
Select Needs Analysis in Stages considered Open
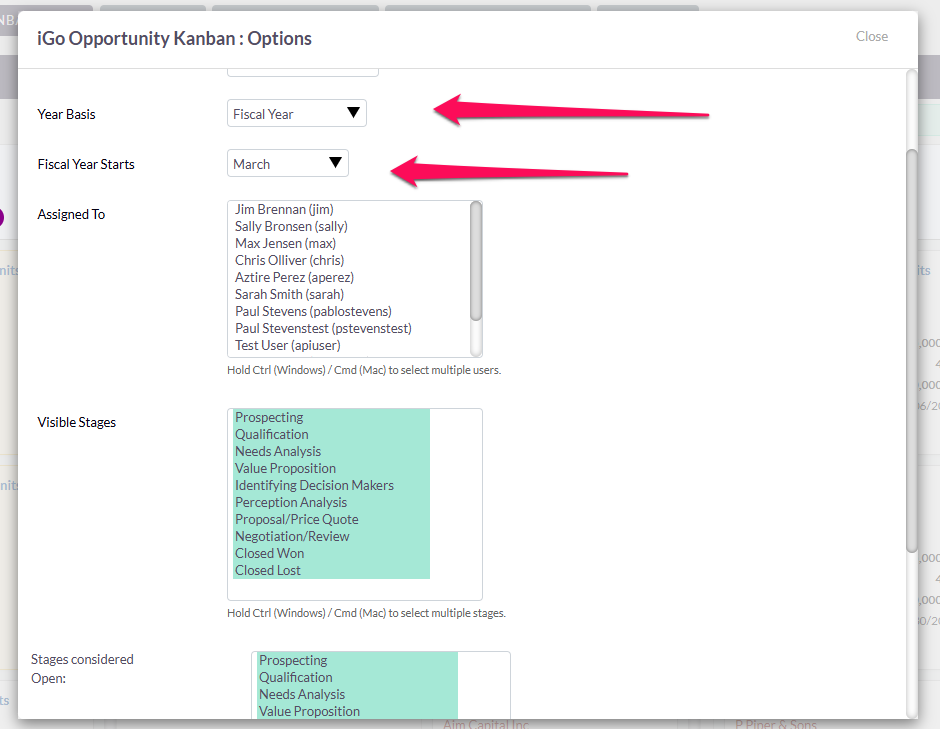pos(357,694)
